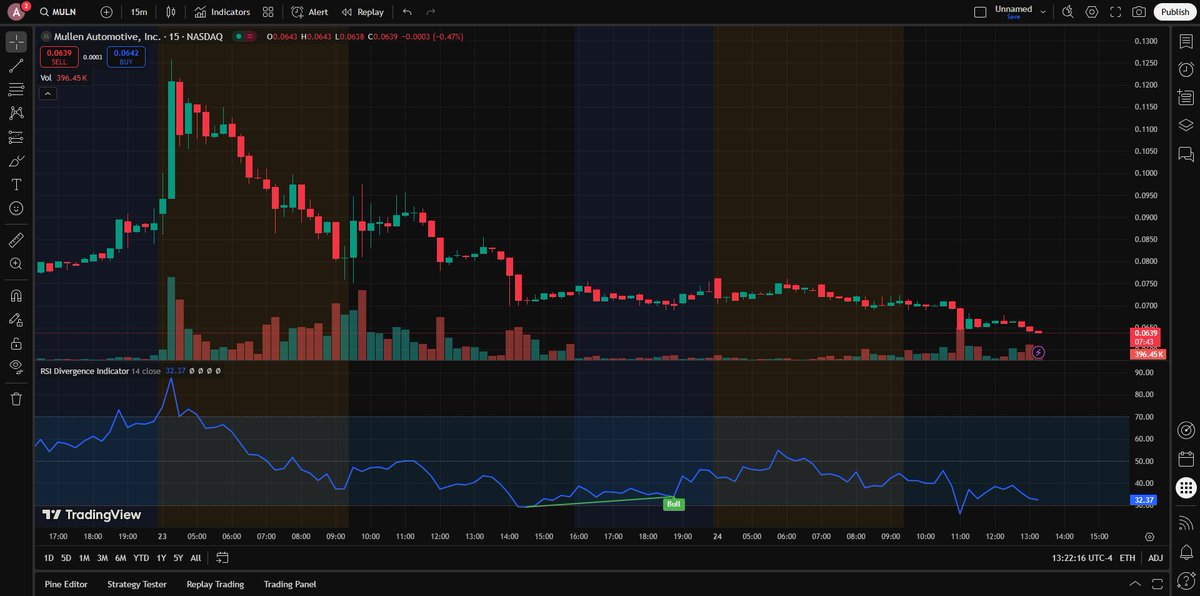Set date range to All
The image size is (1200, 596).
coord(195,557)
